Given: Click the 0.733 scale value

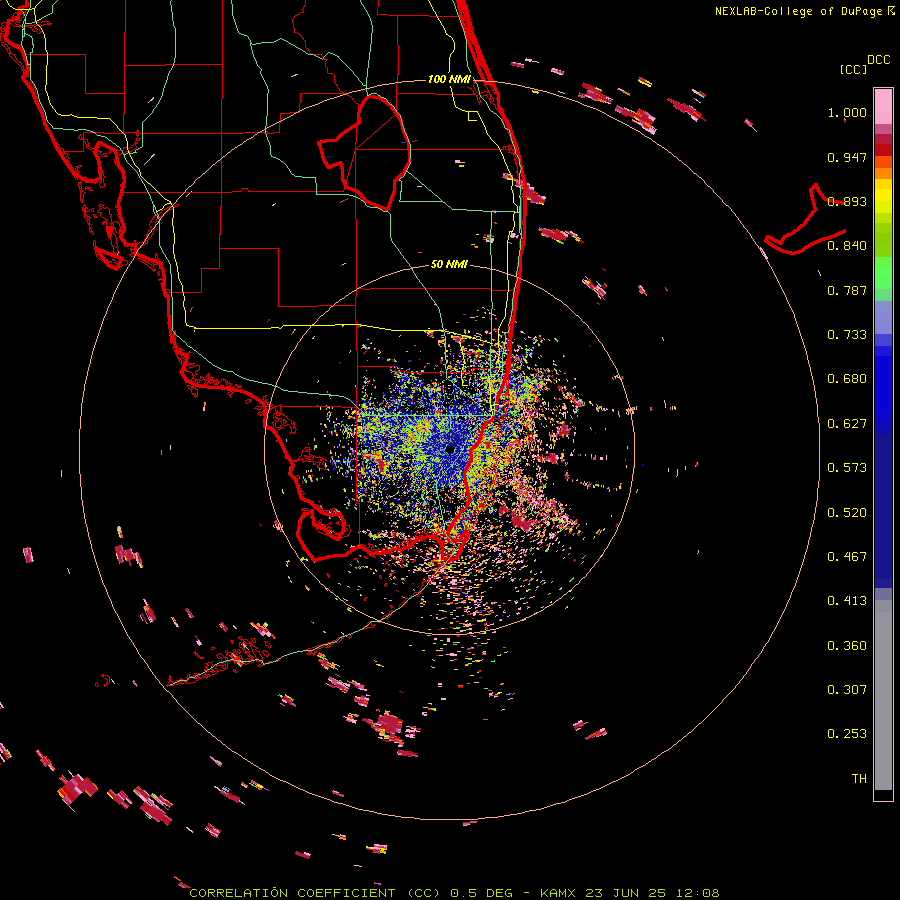Looking at the screenshot, I should click(847, 335).
